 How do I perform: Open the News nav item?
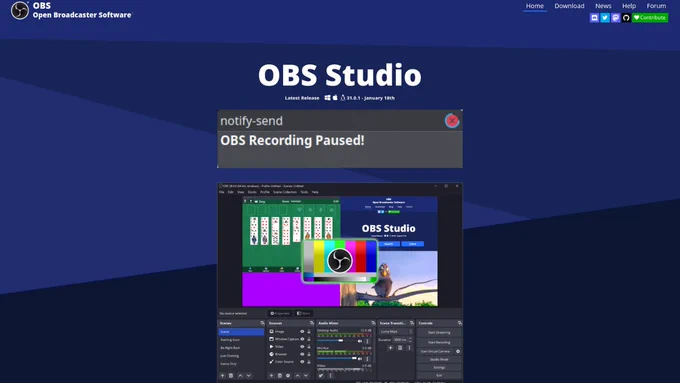[603, 6]
